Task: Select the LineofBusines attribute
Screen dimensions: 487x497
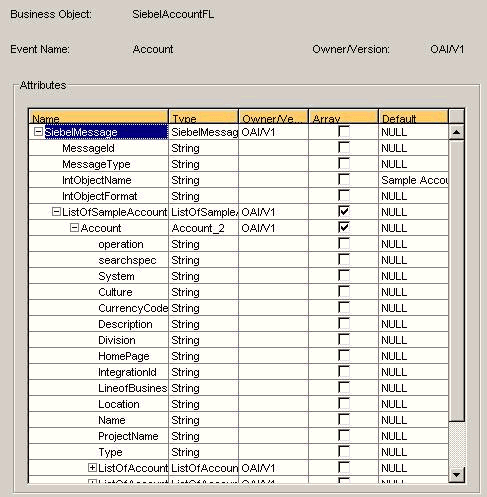Action: tap(133, 388)
